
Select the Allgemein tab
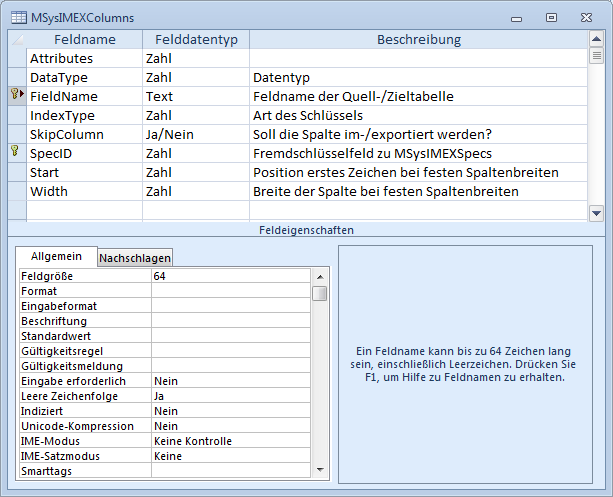tap(56, 256)
